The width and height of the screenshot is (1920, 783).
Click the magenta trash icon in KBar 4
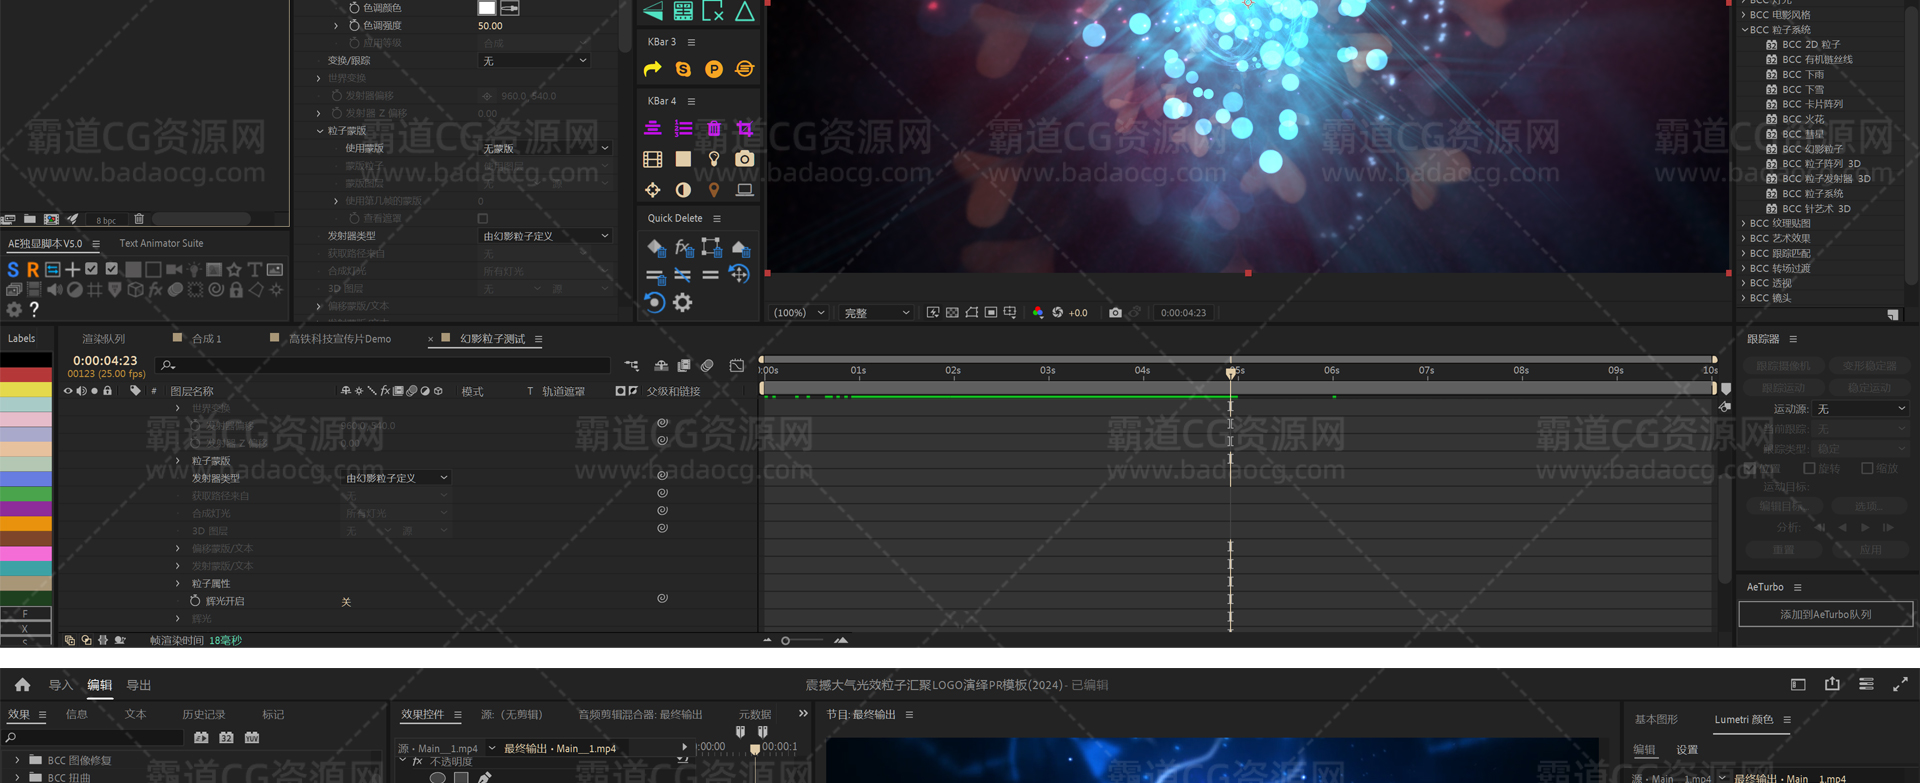(x=713, y=129)
